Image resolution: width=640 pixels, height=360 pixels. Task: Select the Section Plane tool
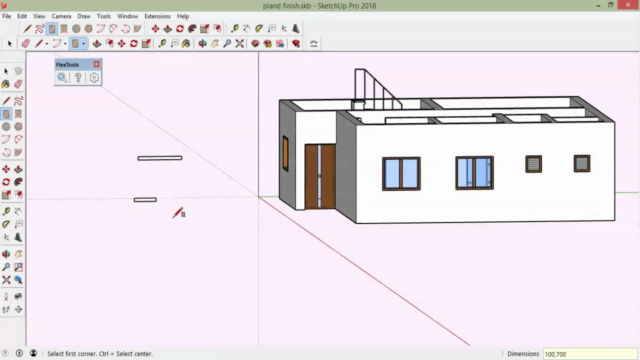point(18,309)
